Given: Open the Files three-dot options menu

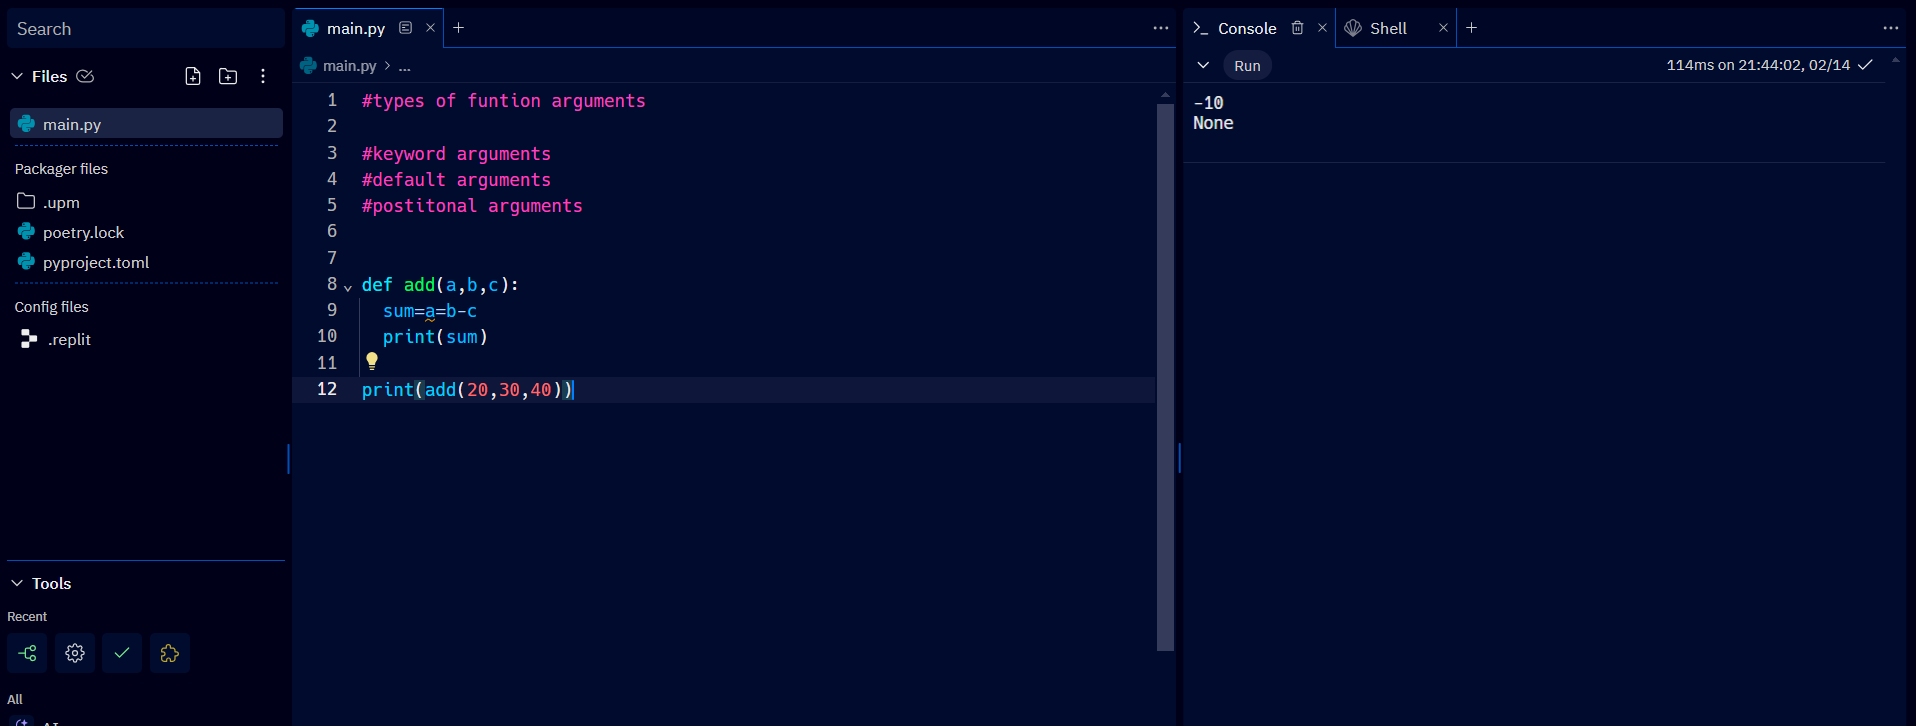Looking at the screenshot, I should point(263,76).
